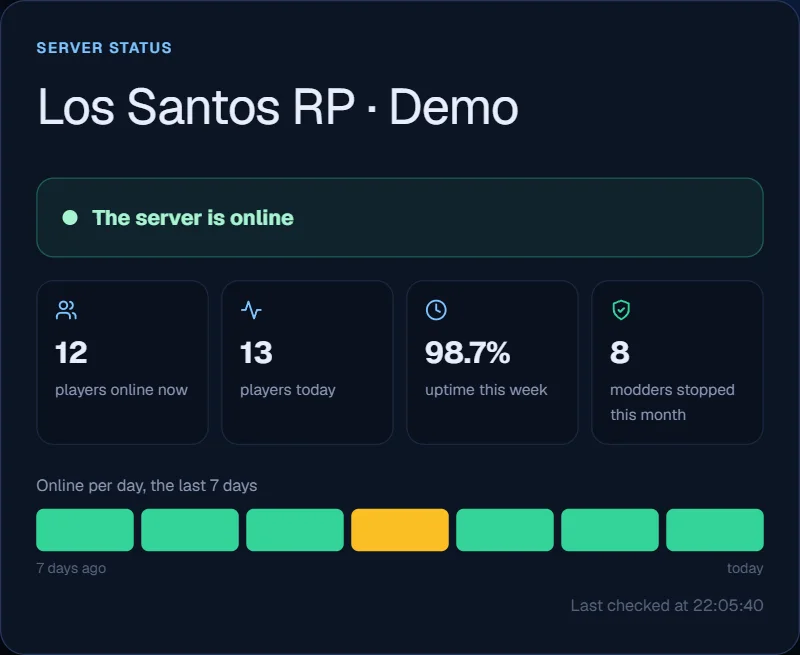This screenshot has height=655, width=800.
Task: Select the first green bar above '7 days ago'
Action: pyautogui.click(x=85, y=530)
